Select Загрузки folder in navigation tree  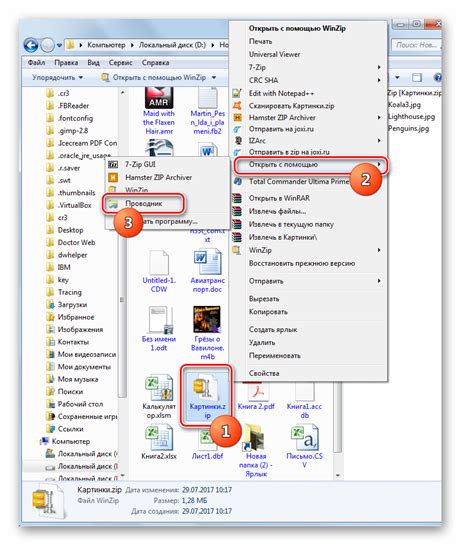coord(72,305)
